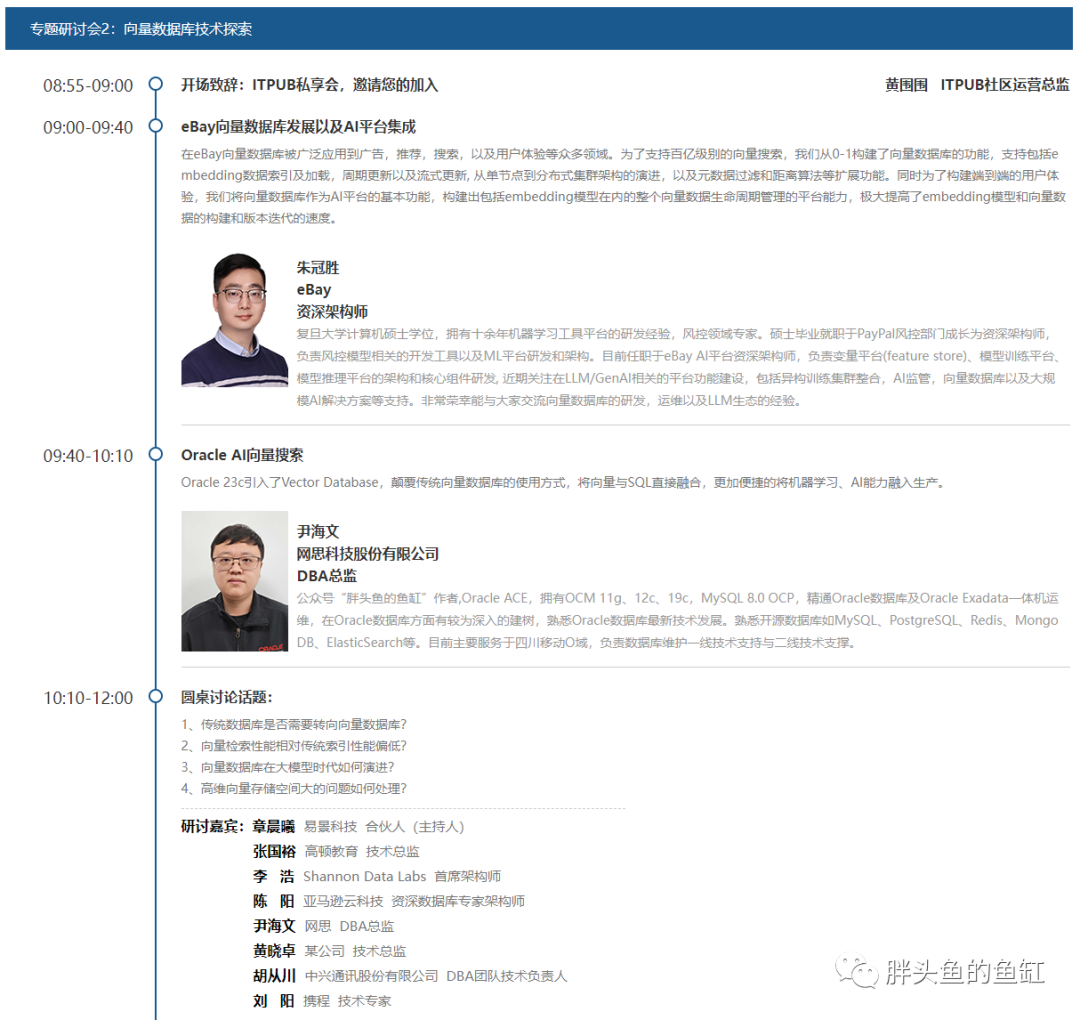Click guest name 章晨曦
The image size is (1080, 1020).
tap(273, 826)
